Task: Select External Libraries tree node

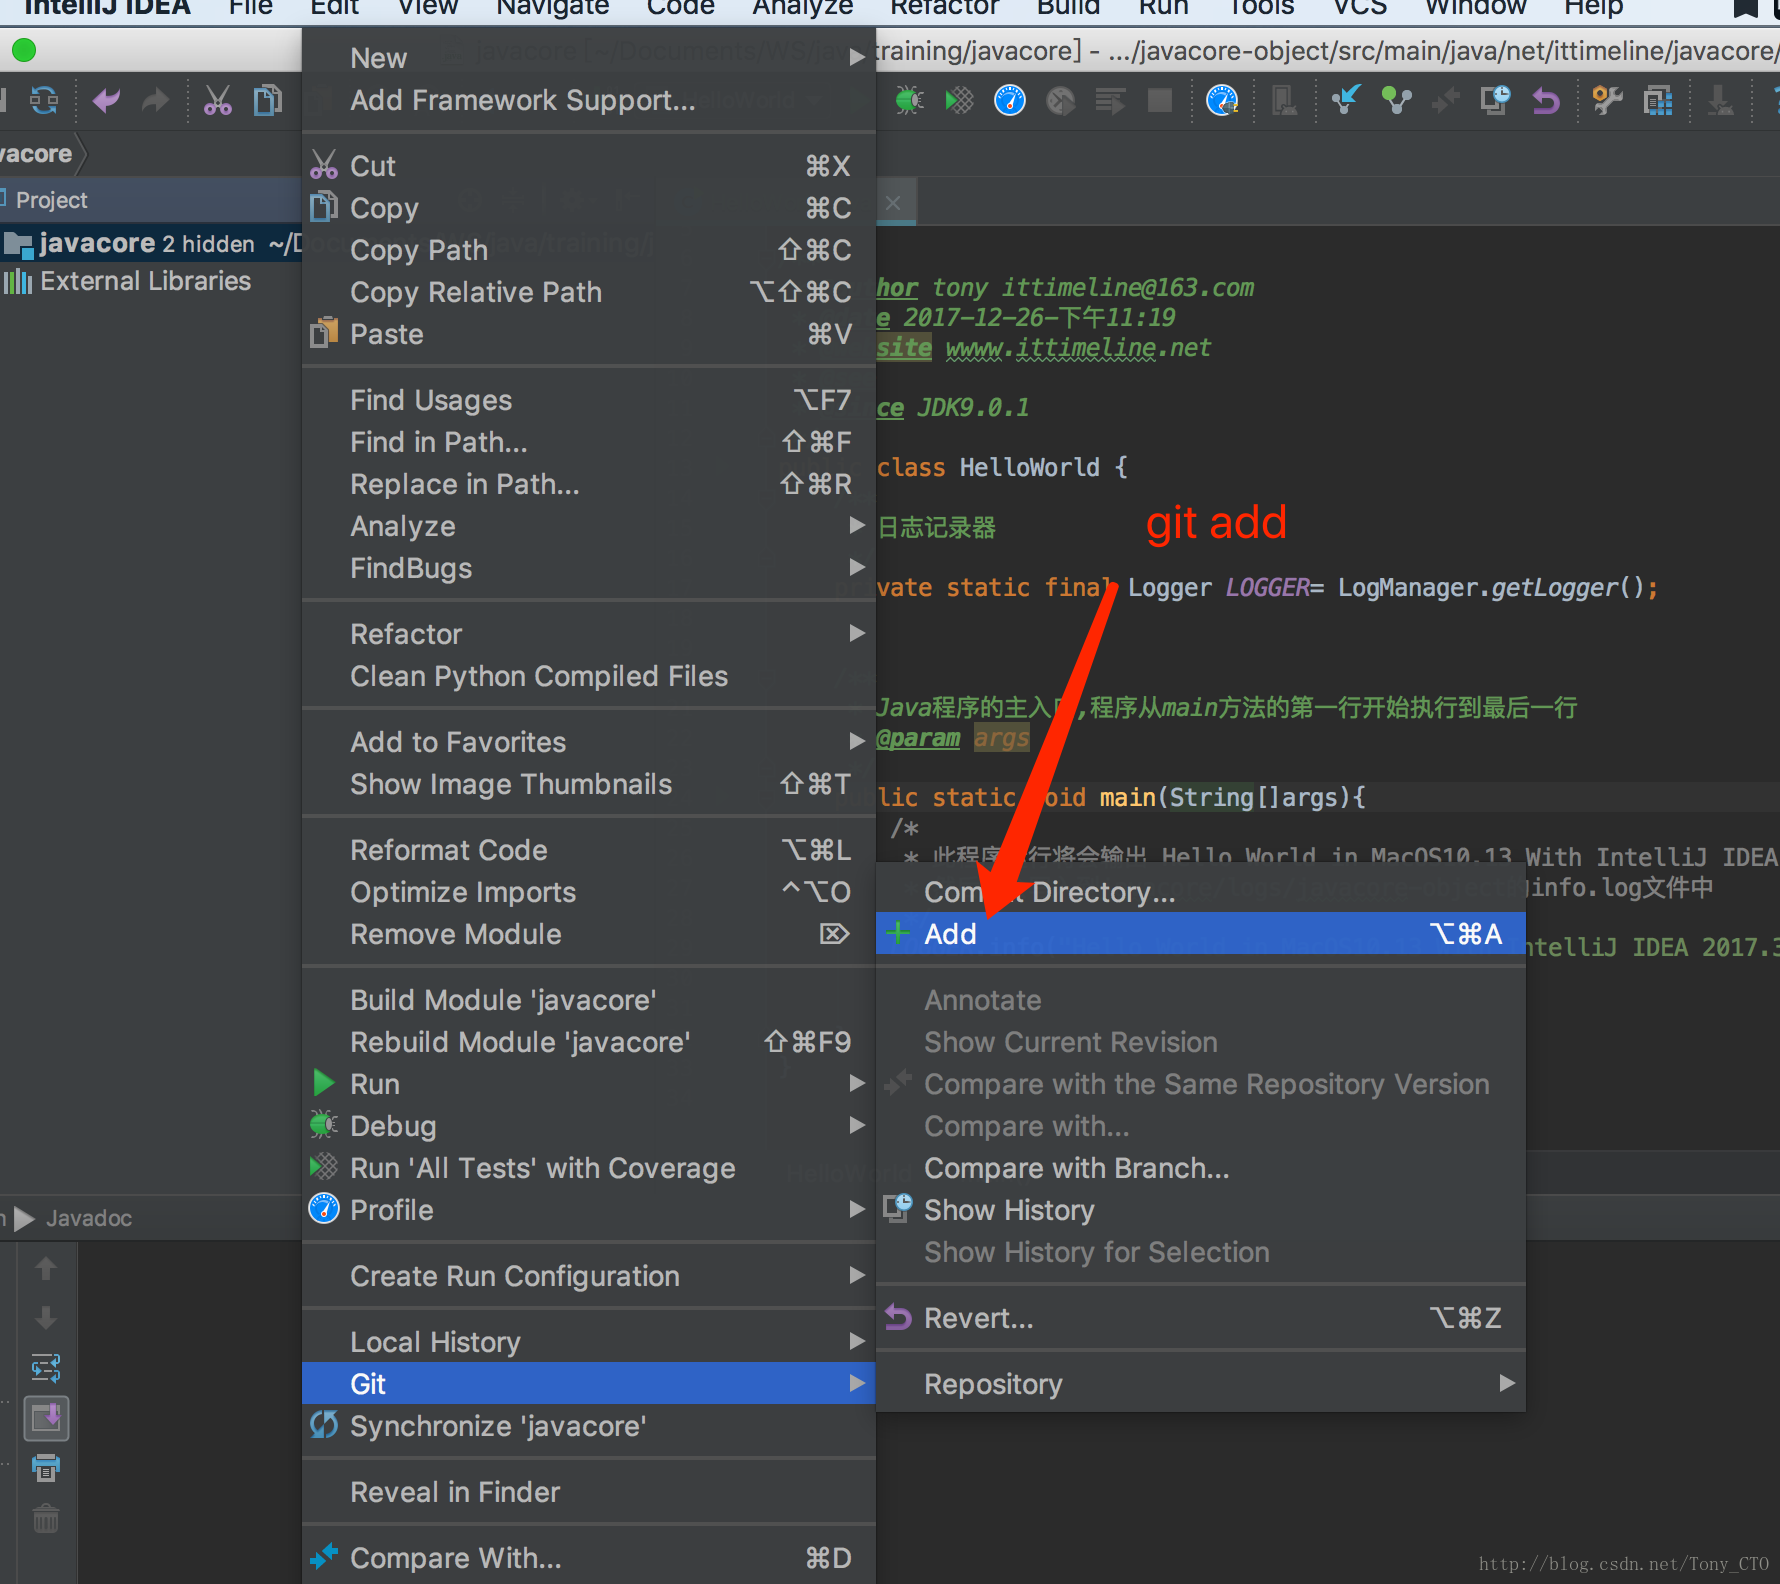Action: tap(145, 281)
